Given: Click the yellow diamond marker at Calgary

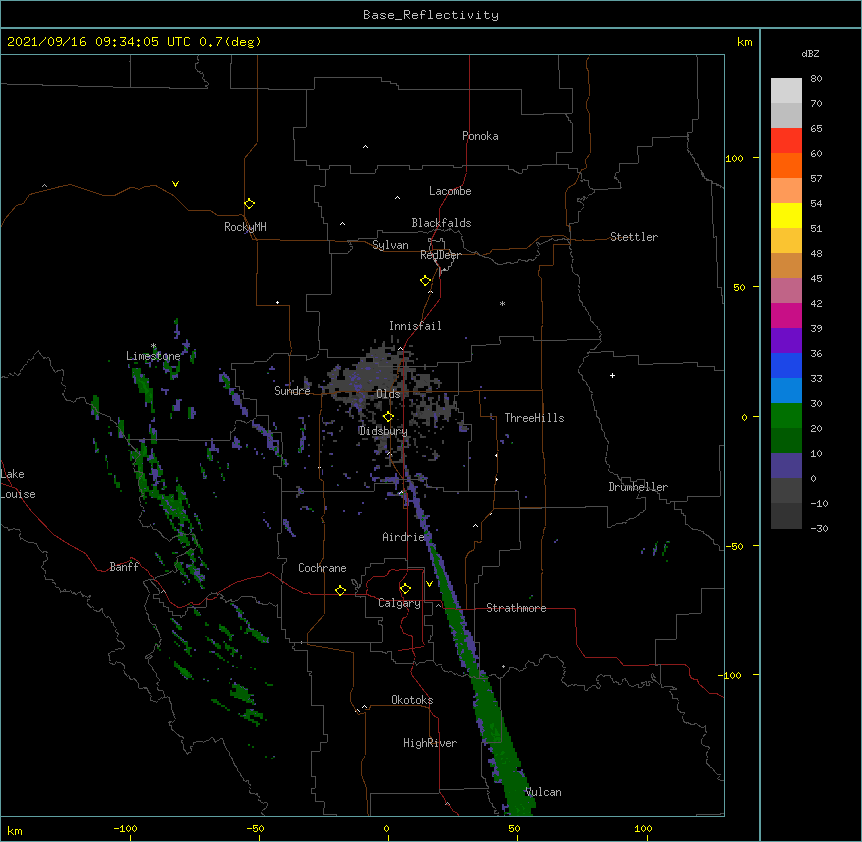Looking at the screenshot, I should (x=405, y=589).
